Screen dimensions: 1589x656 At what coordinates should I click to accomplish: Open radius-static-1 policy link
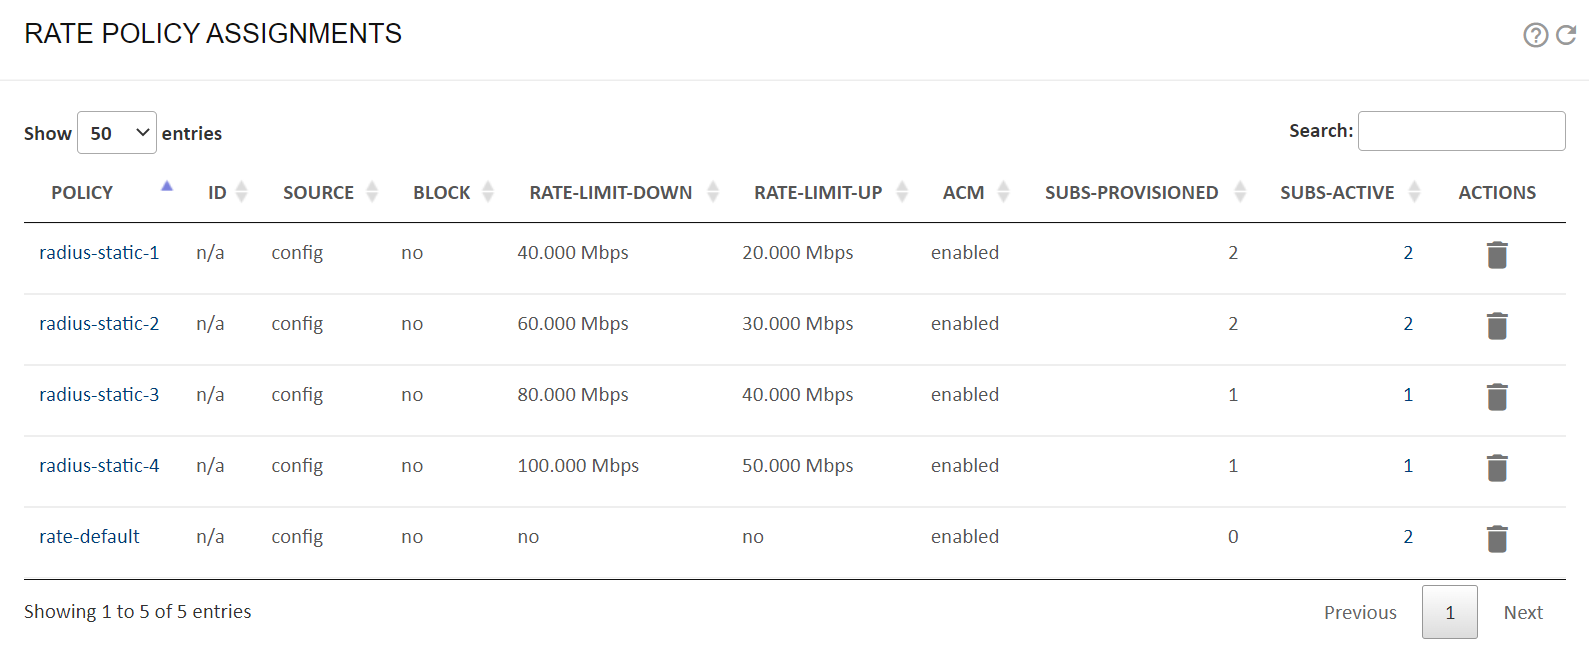coord(99,253)
